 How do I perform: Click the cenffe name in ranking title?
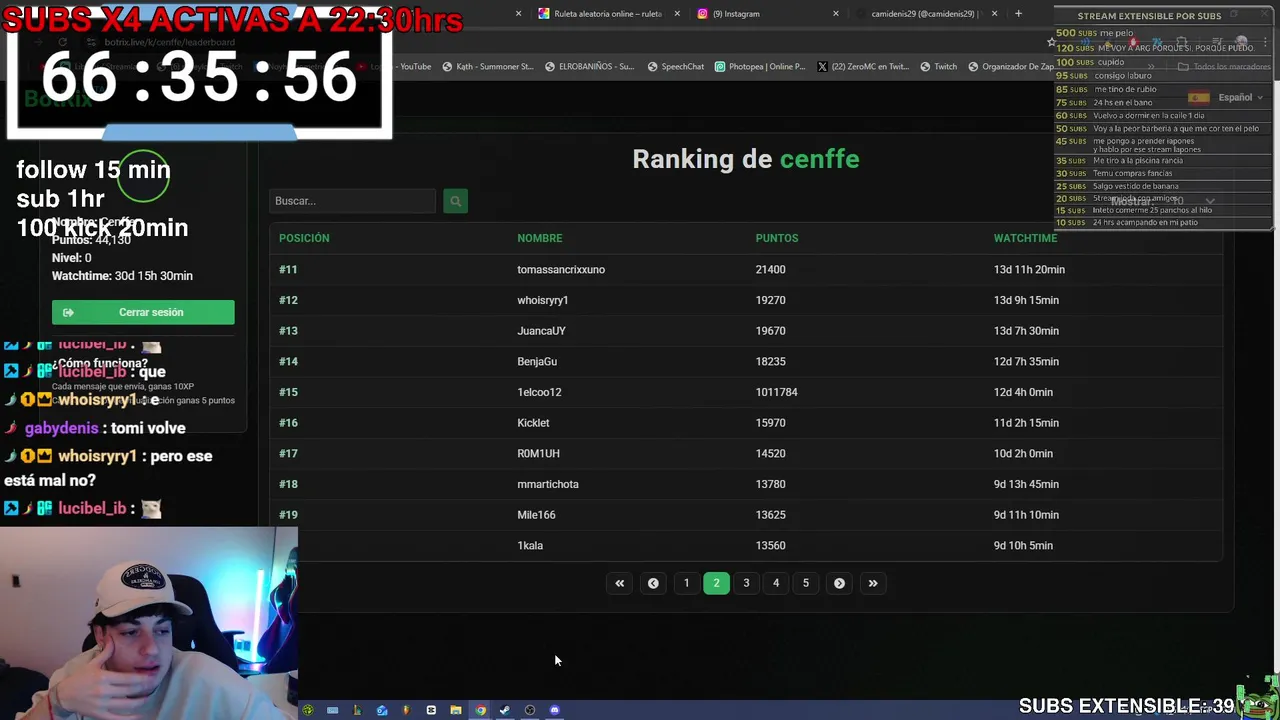[x=819, y=159]
